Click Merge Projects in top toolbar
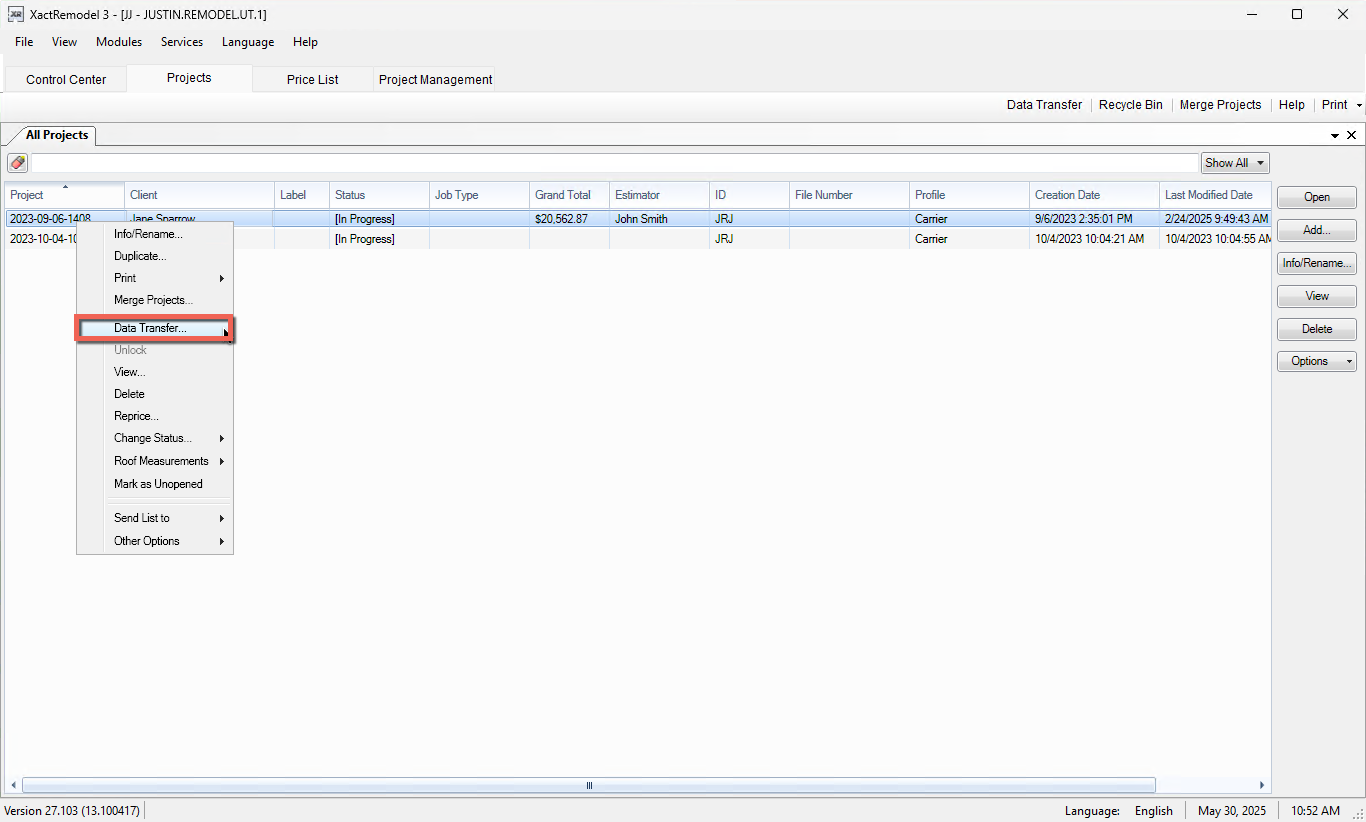This screenshot has width=1366, height=822. point(1220,105)
